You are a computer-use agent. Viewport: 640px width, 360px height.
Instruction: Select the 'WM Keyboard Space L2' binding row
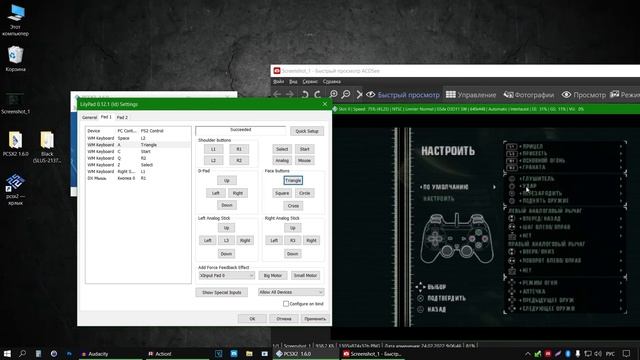click(x=138, y=138)
